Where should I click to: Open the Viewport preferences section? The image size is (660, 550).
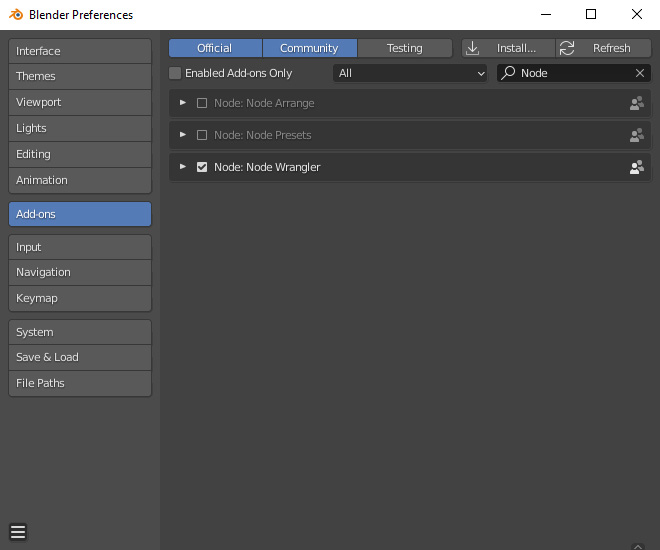point(80,102)
